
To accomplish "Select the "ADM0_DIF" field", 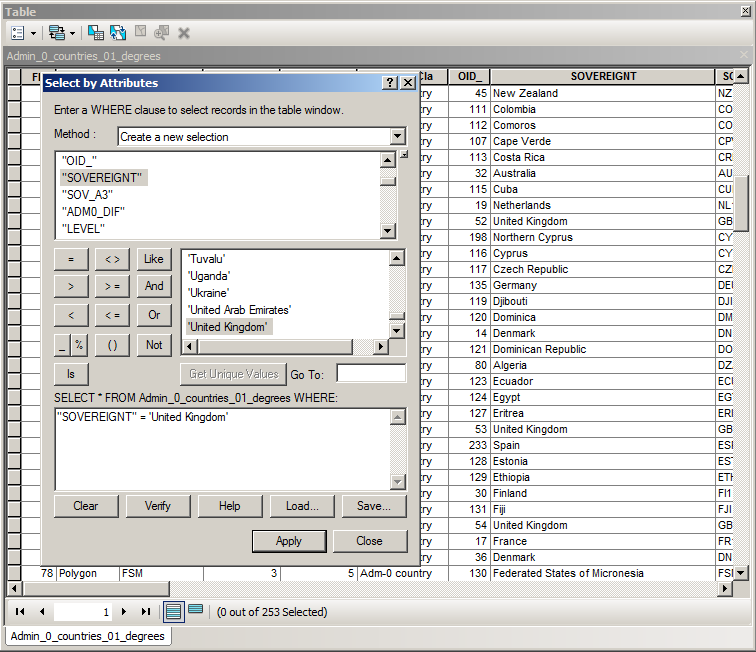I will pyautogui.click(x=93, y=212).
